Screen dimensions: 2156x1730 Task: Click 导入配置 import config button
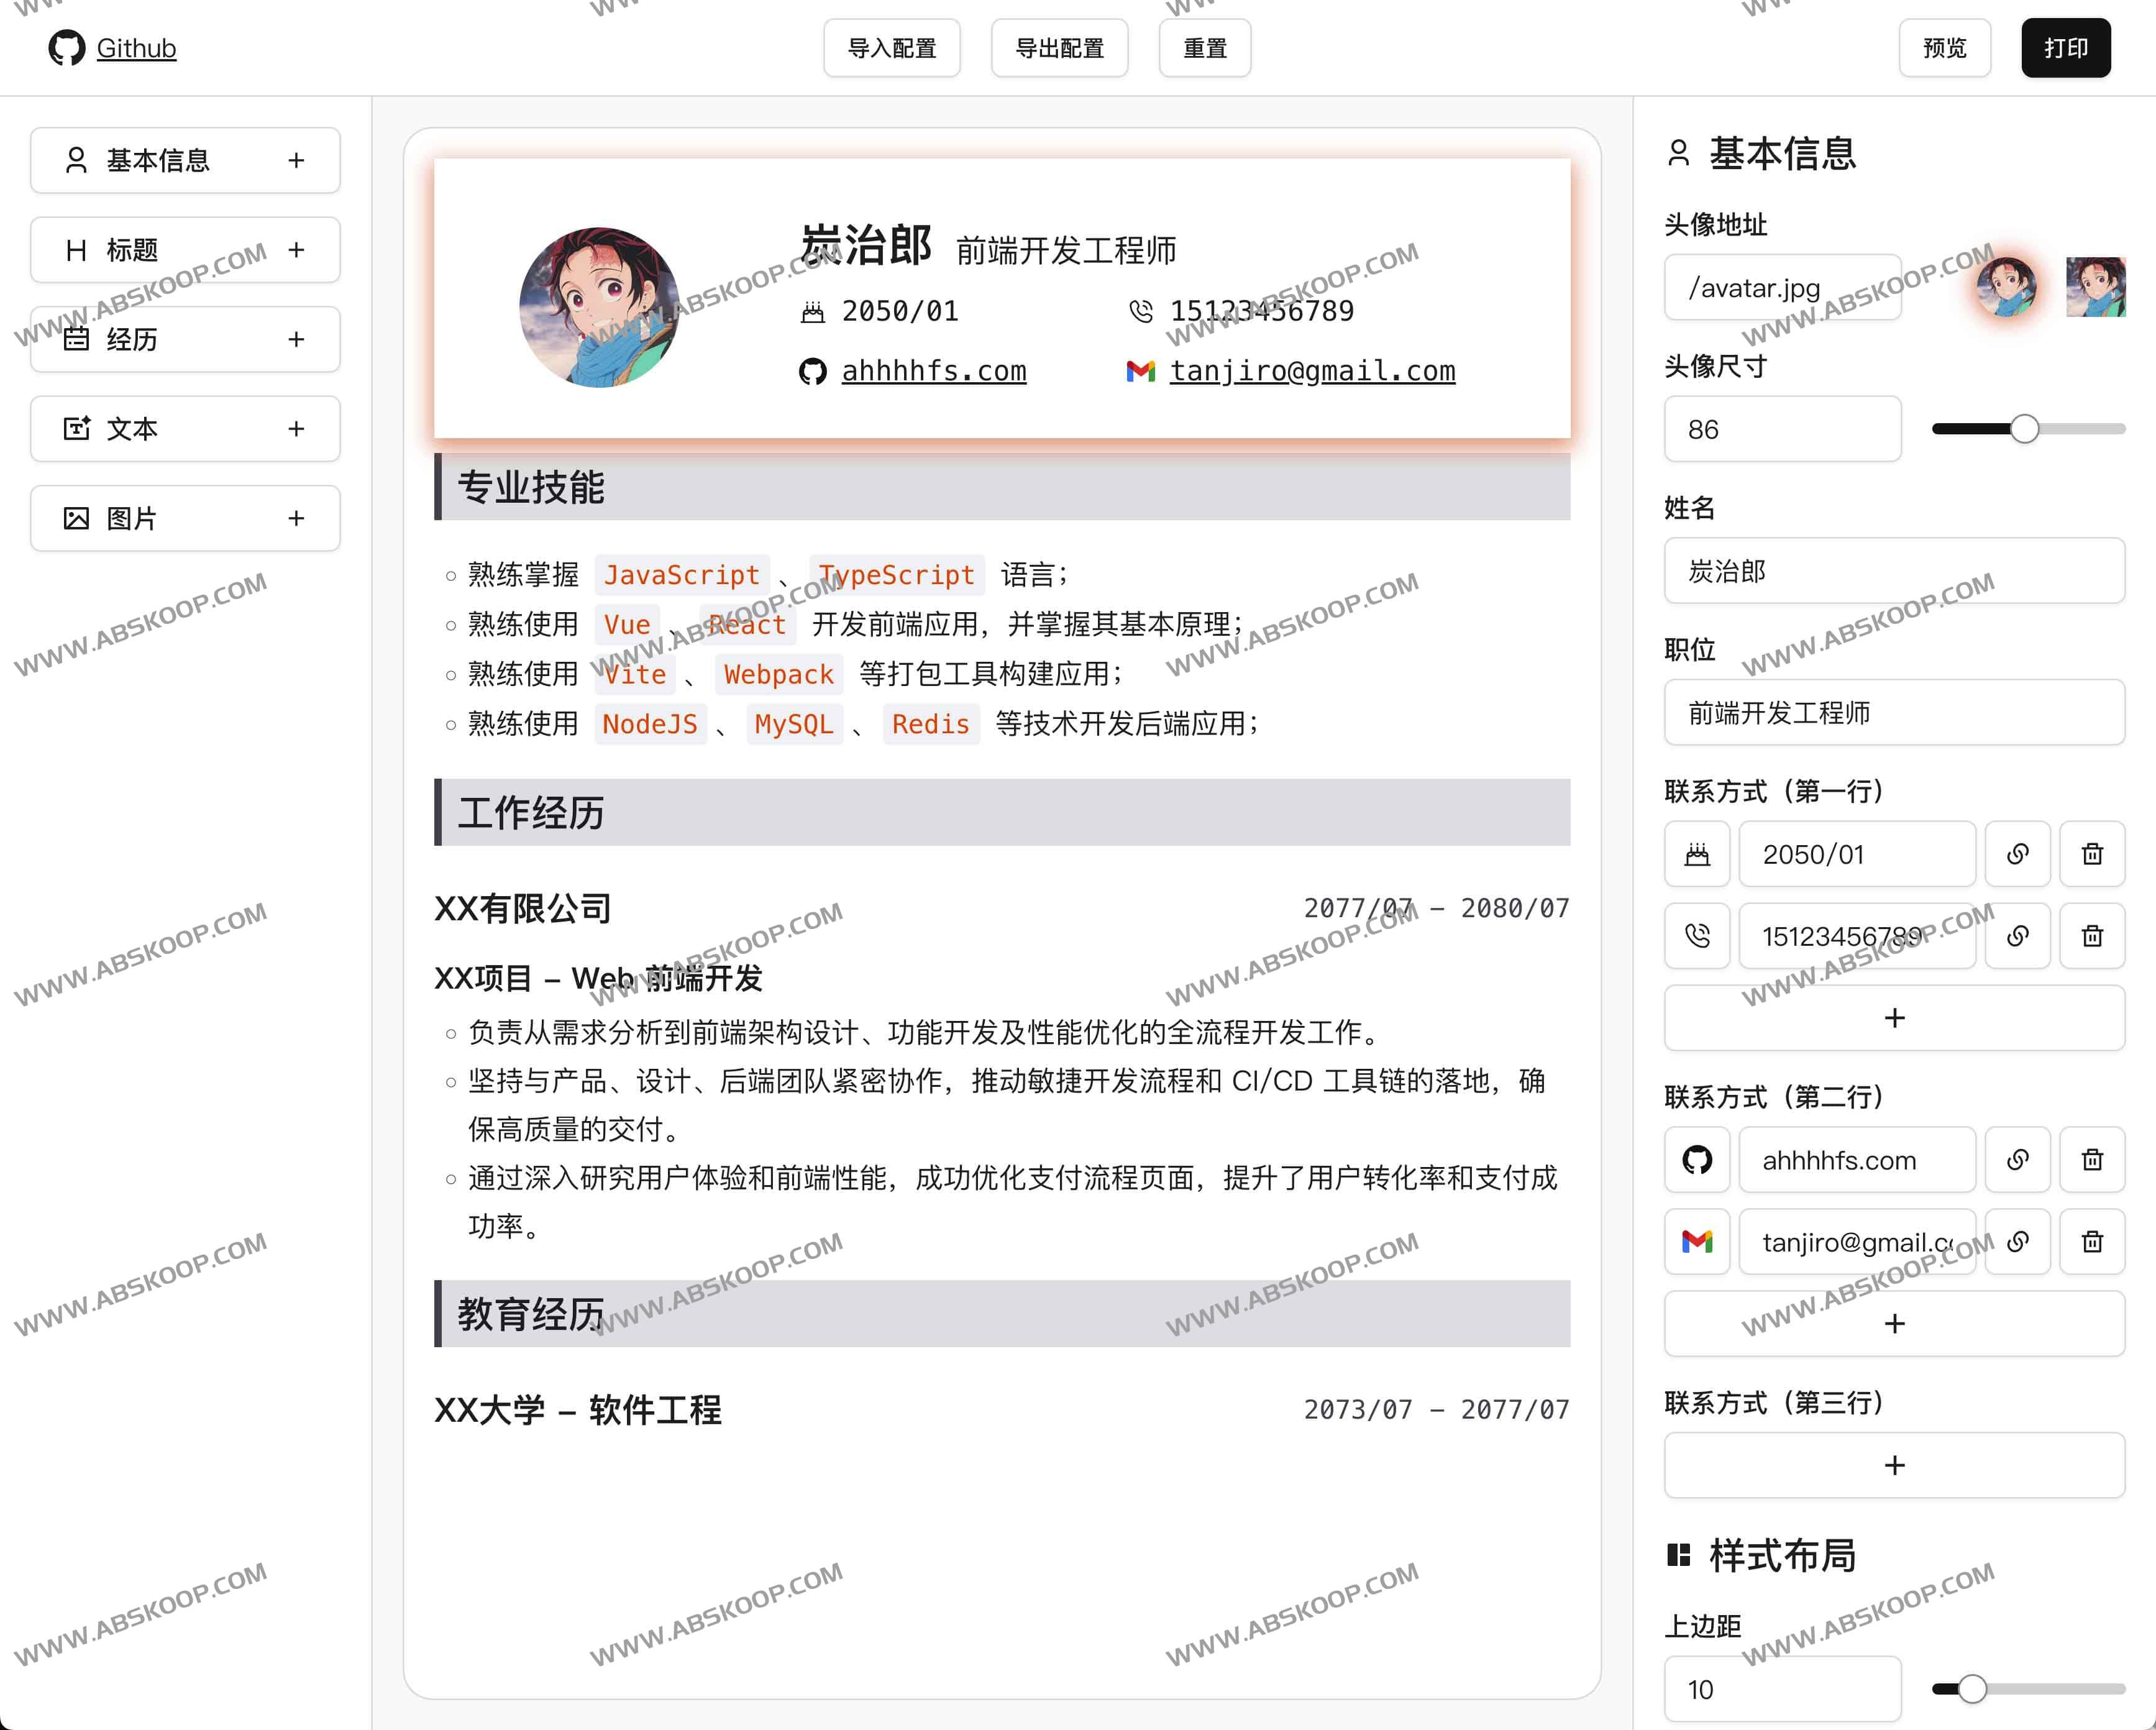[x=891, y=48]
